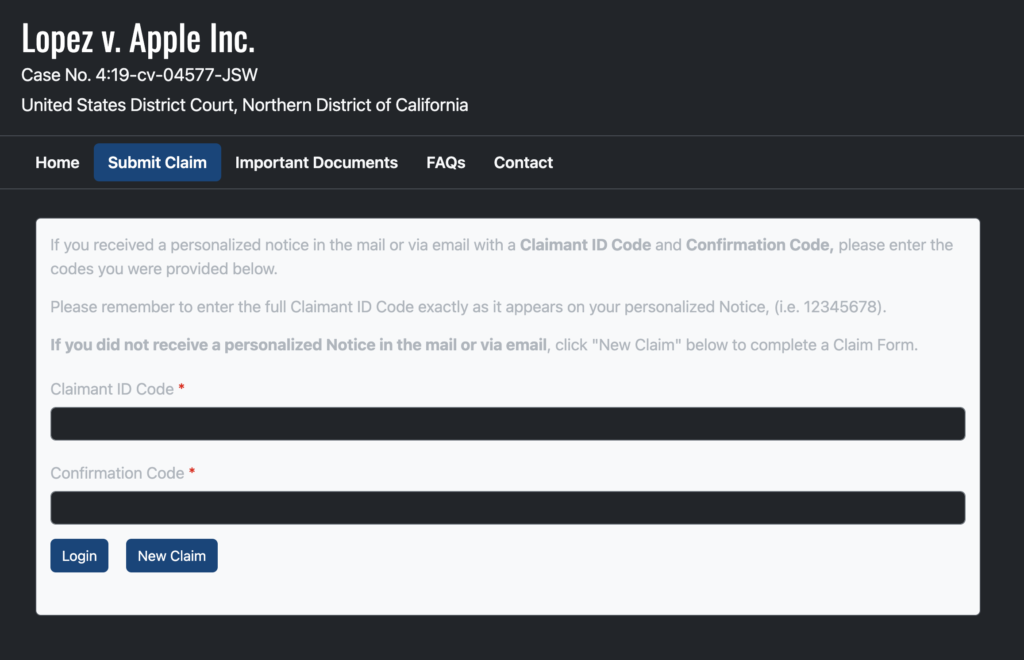Click red asterisk beside Claimant ID Code
The image size is (1024, 660).
[182, 387]
